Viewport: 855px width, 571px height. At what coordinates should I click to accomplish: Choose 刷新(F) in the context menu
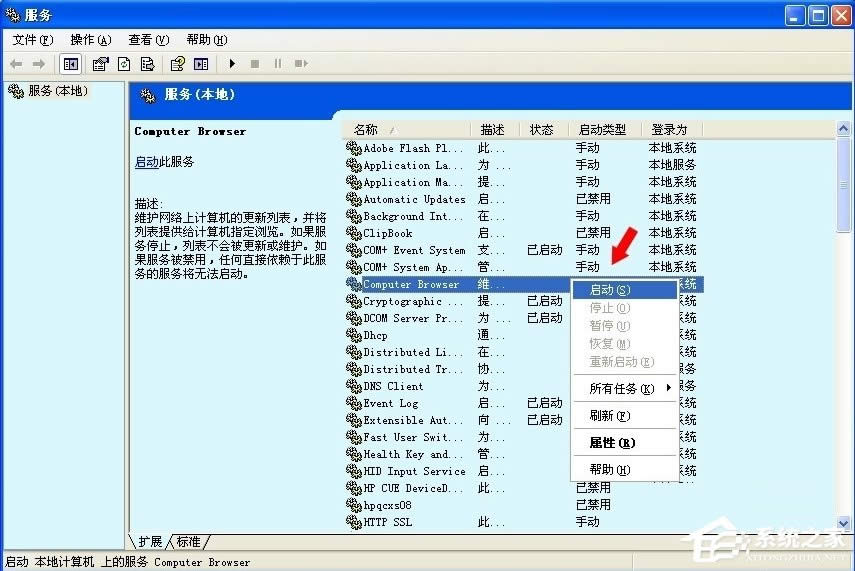(x=624, y=416)
